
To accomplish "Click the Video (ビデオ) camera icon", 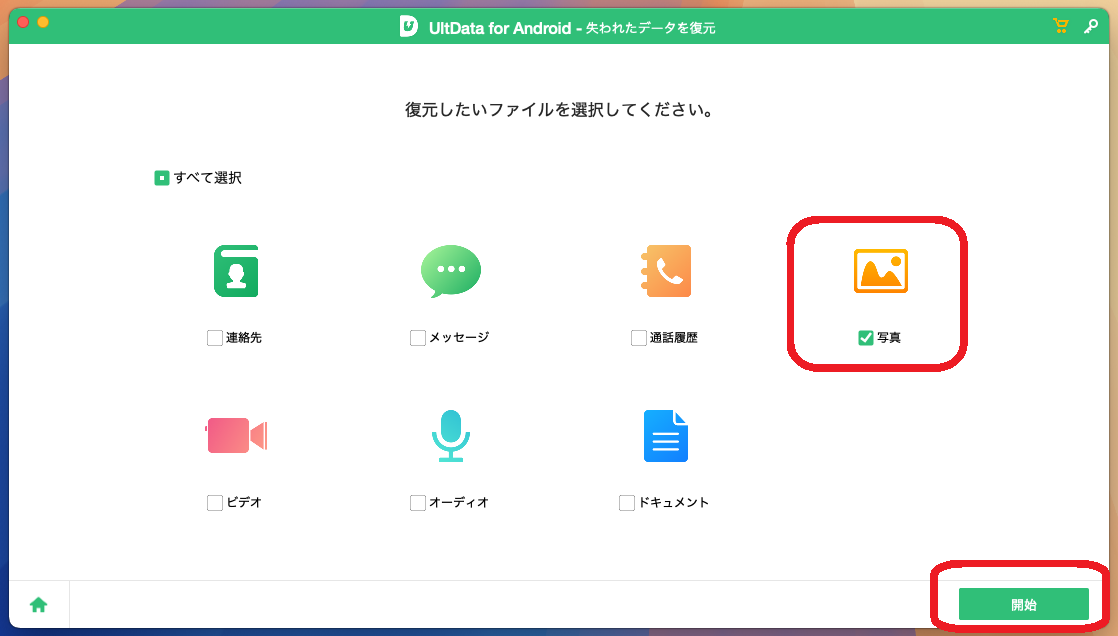I will (x=237, y=435).
